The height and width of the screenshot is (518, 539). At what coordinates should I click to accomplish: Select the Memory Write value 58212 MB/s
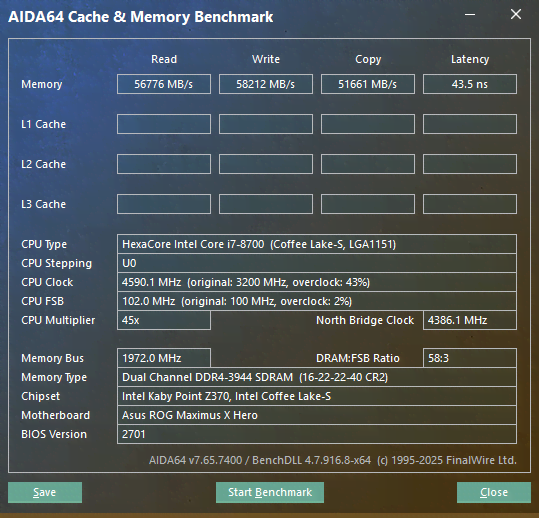(266, 84)
